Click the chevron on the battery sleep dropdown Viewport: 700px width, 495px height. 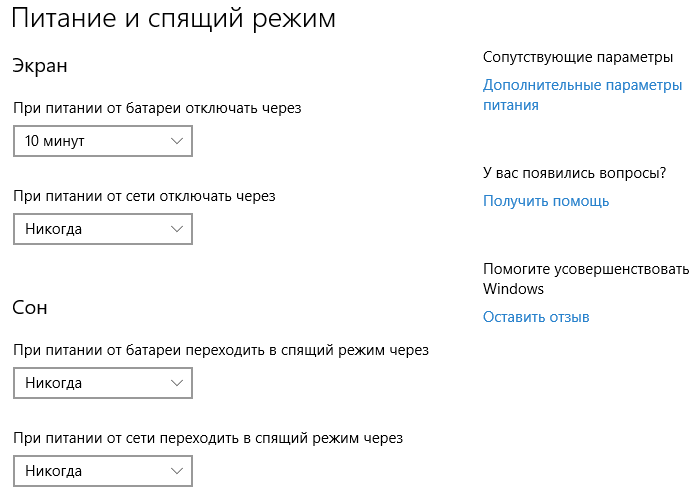(178, 383)
